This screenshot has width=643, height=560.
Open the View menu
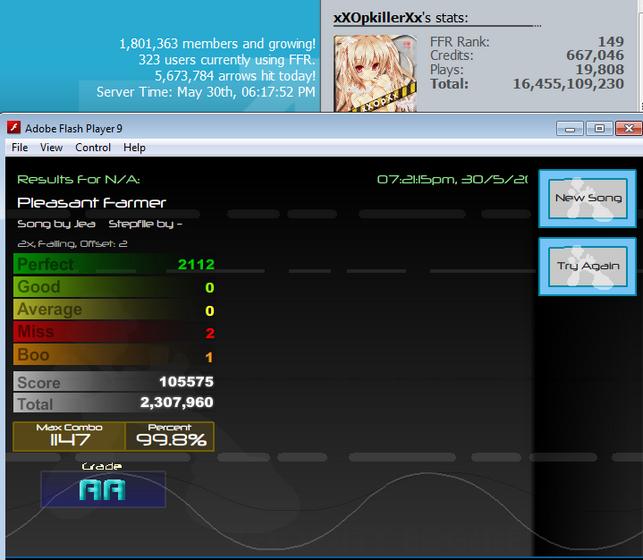coord(51,148)
